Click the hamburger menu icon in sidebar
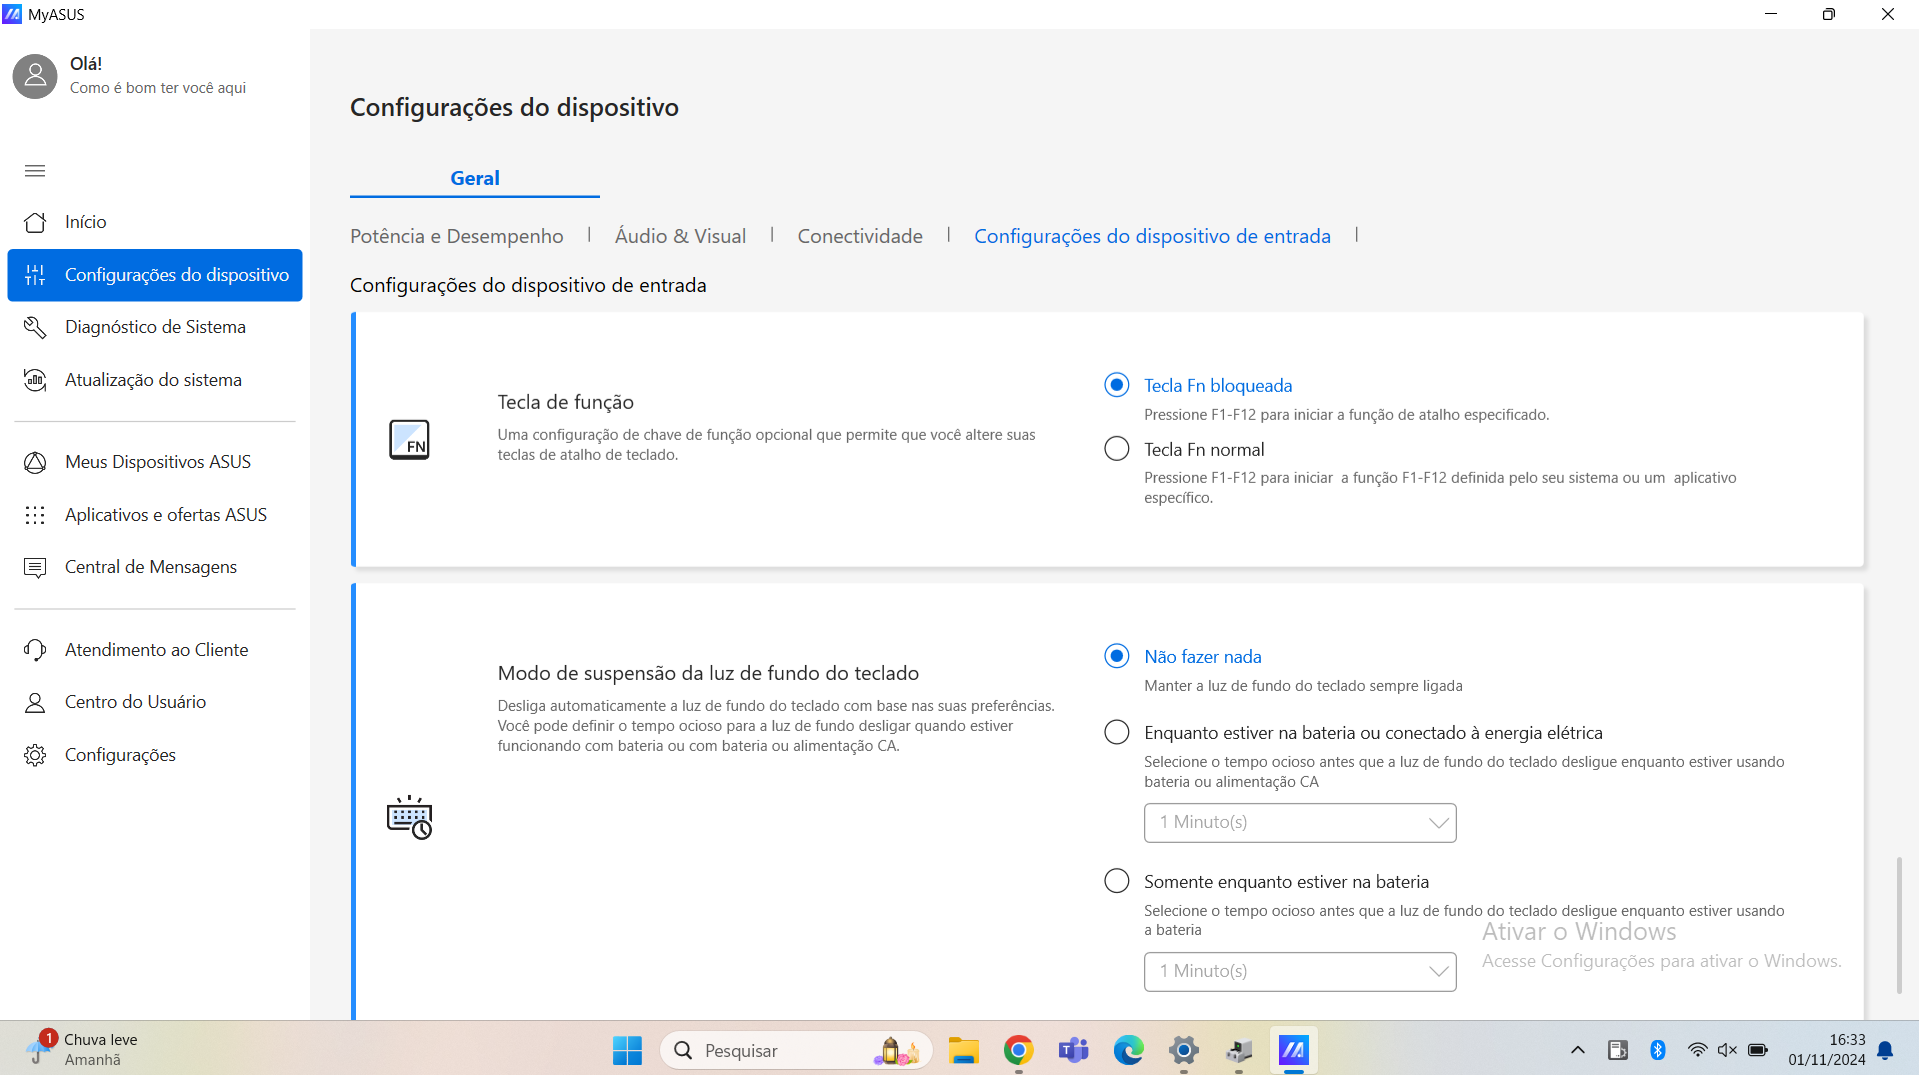This screenshot has height=1075, width=1919. [35, 171]
